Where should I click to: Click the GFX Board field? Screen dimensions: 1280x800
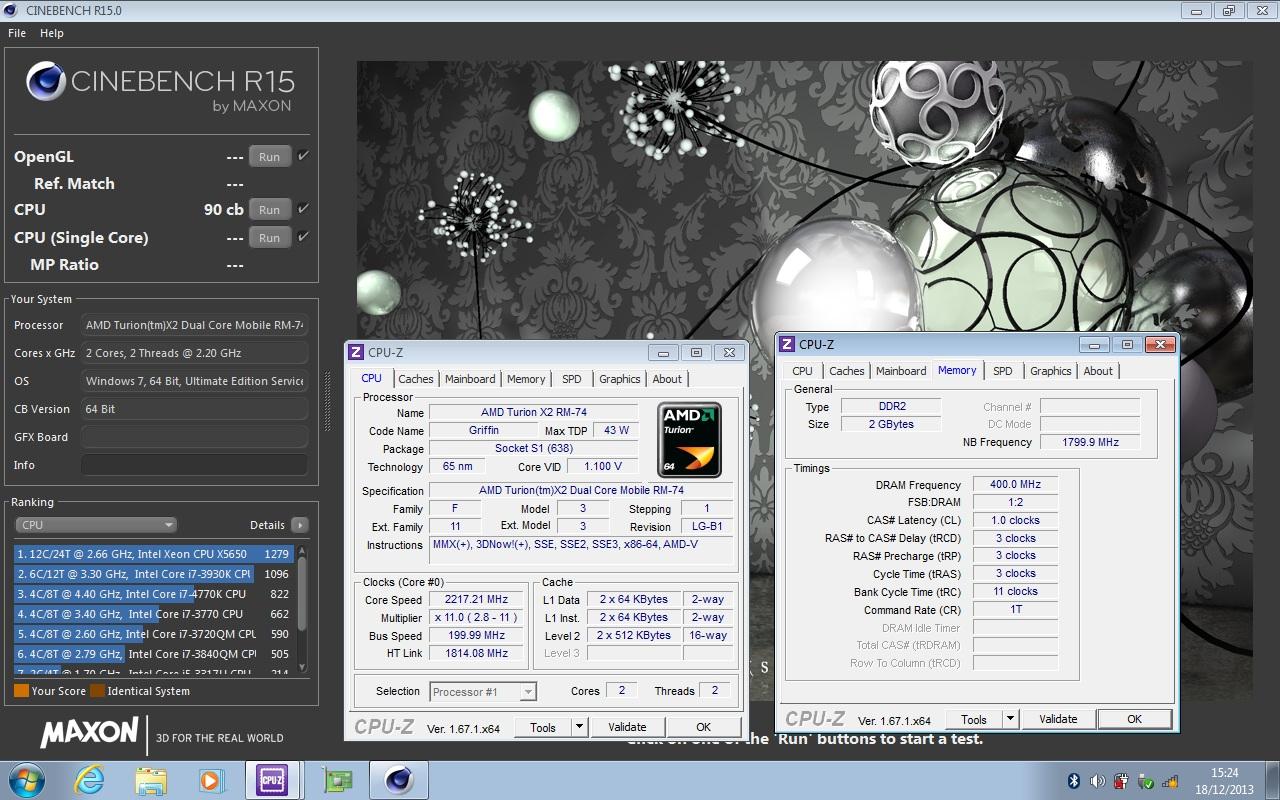(194, 437)
